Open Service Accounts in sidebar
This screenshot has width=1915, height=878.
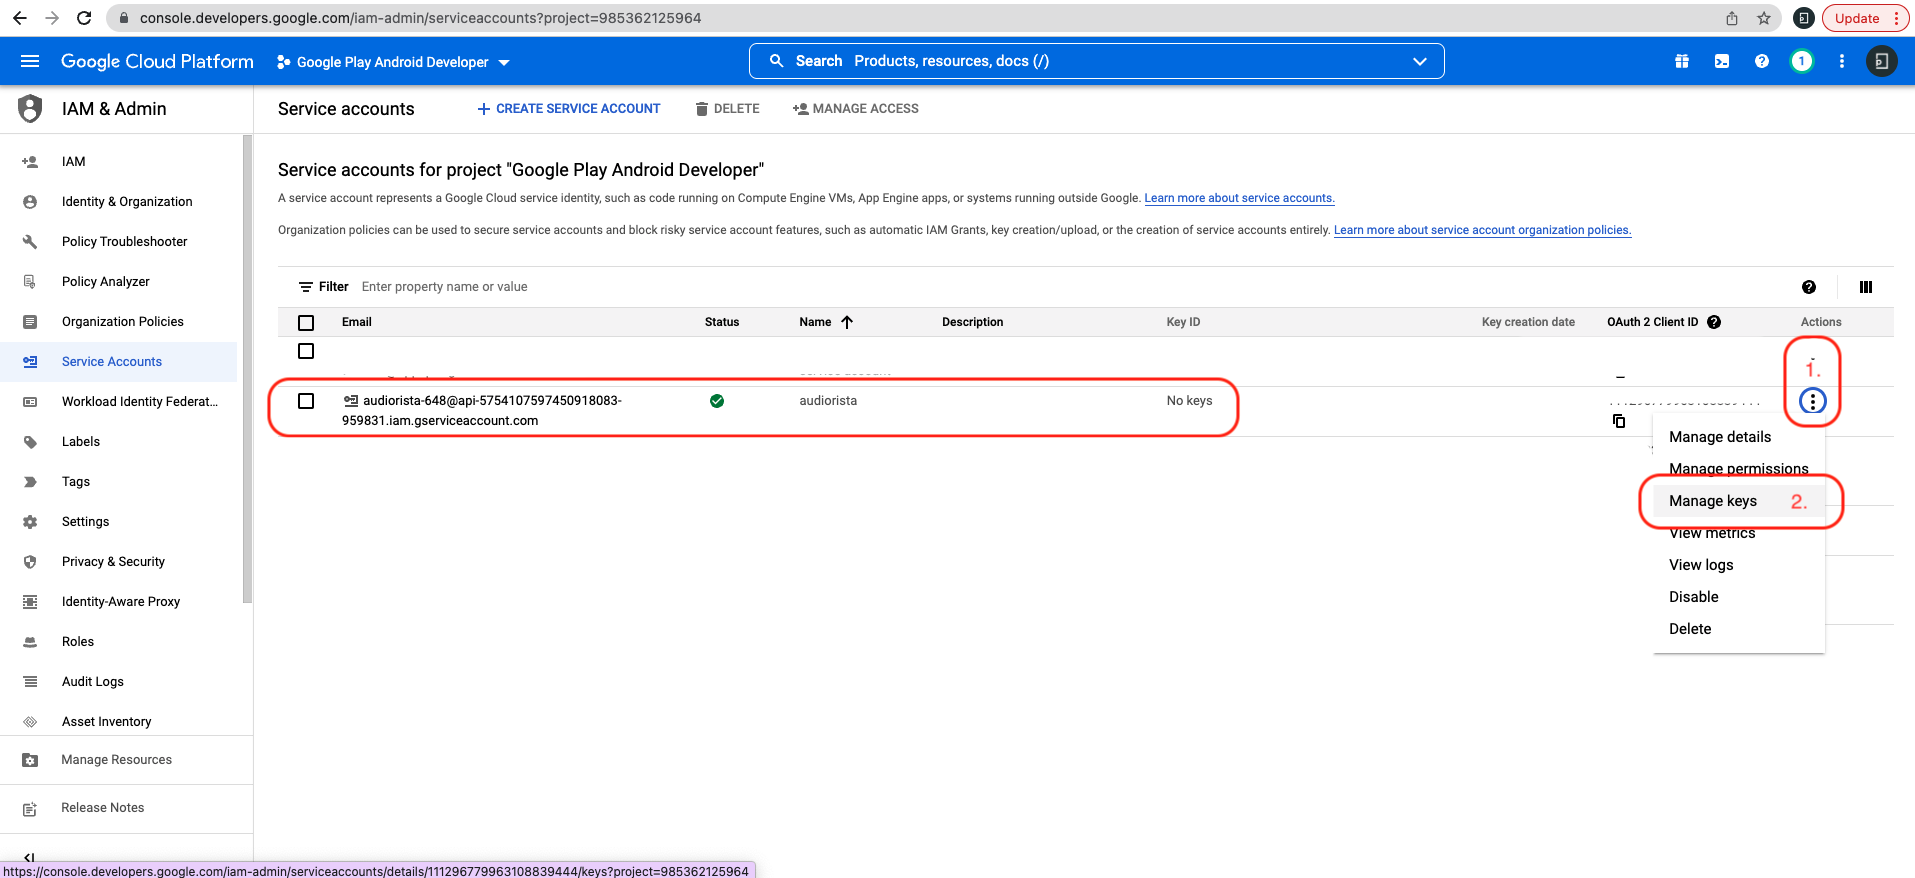(118, 361)
